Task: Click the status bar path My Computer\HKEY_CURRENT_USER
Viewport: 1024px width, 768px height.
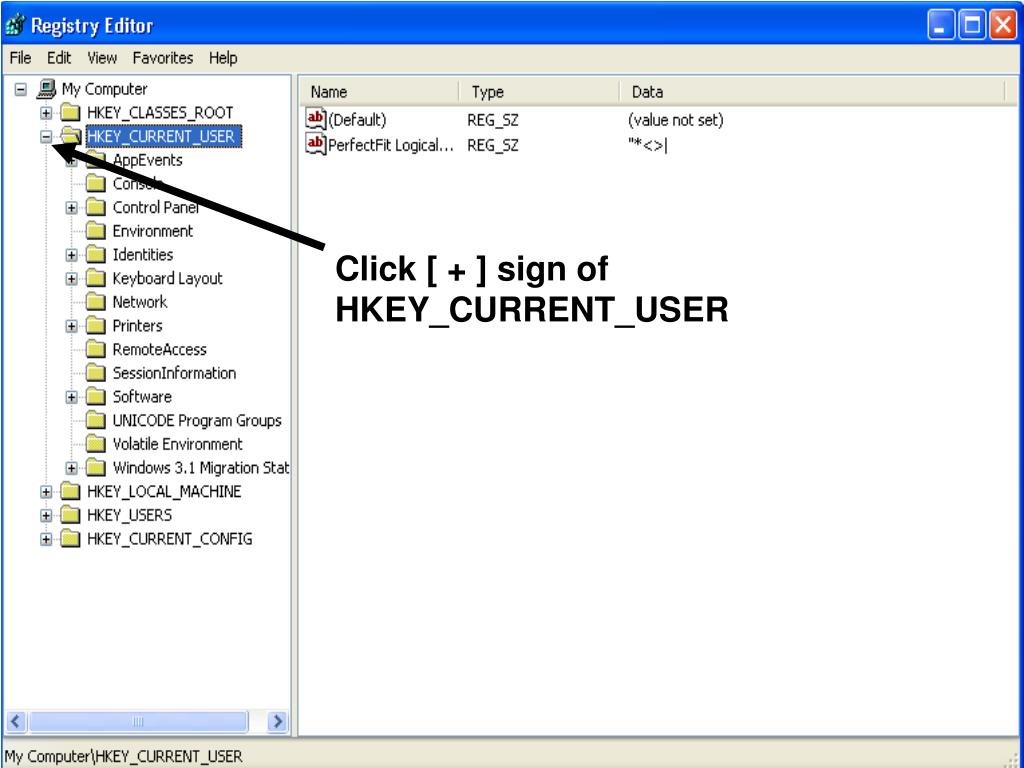Action: (123, 757)
